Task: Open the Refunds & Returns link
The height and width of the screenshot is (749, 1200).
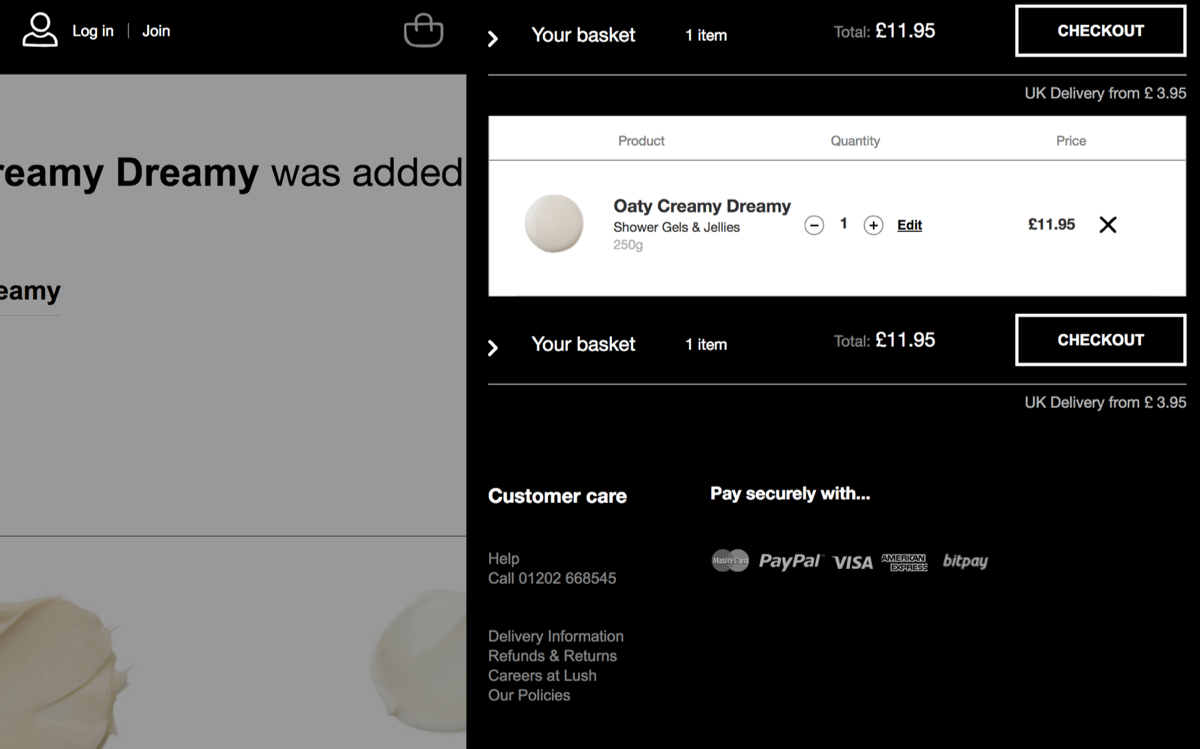Action: [x=553, y=656]
